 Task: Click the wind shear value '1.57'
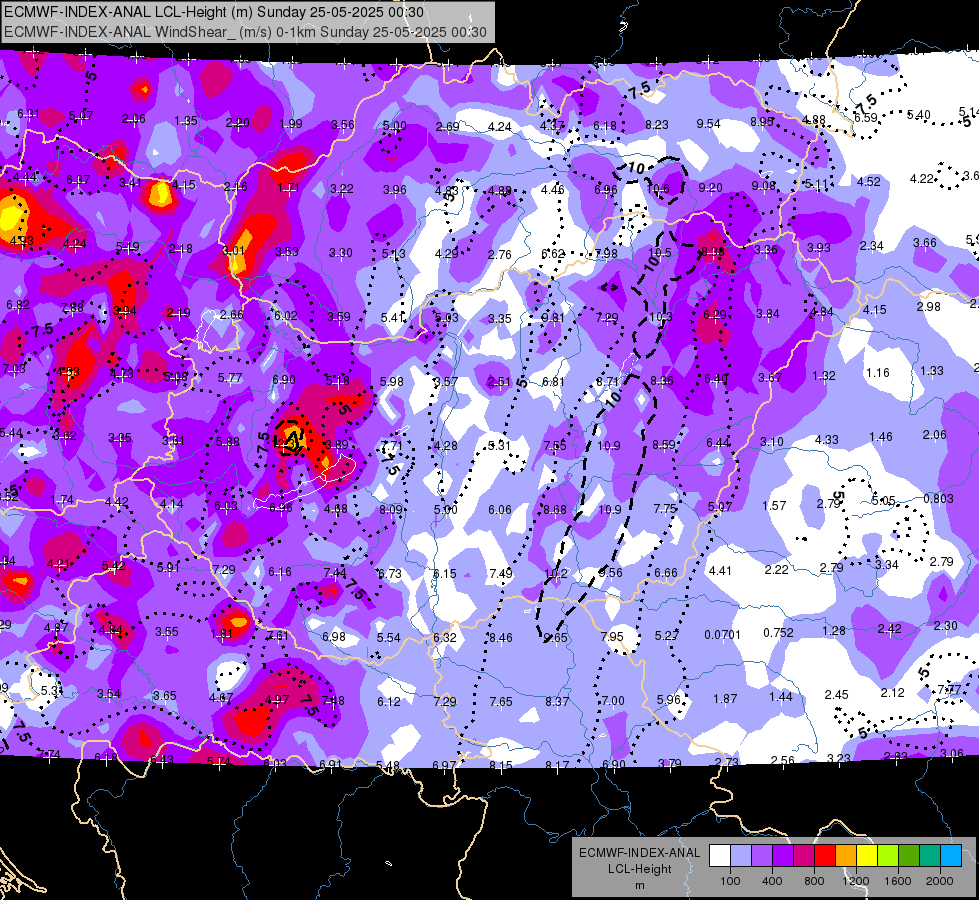(x=774, y=505)
